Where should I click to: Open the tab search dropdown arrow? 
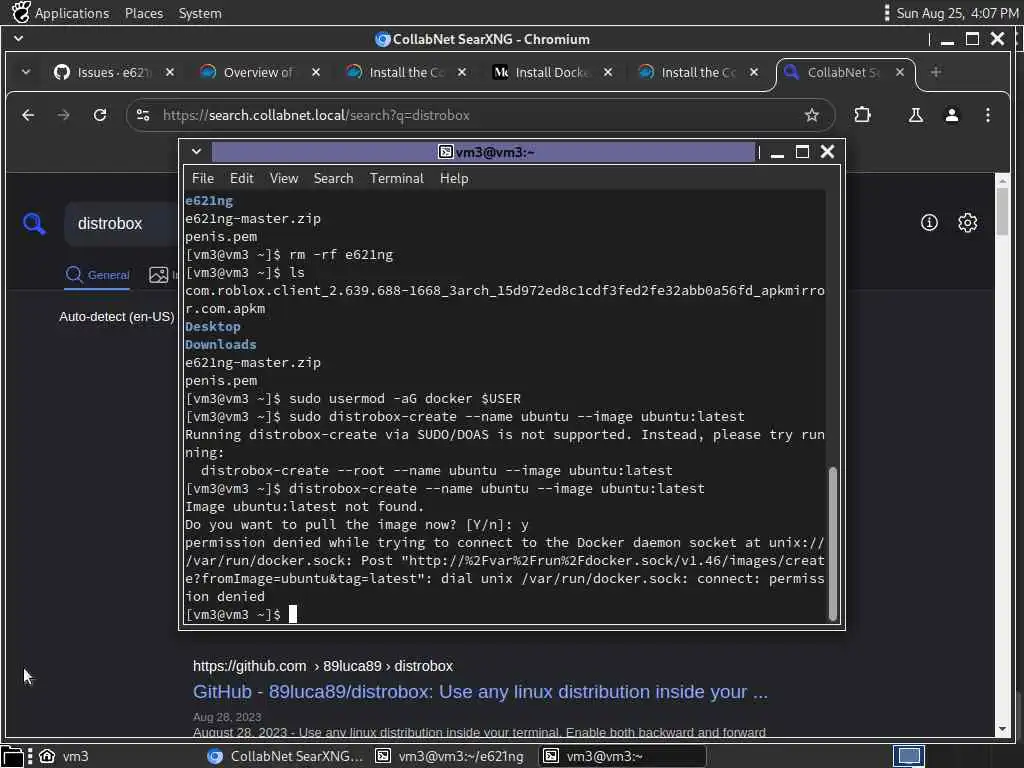(25, 72)
